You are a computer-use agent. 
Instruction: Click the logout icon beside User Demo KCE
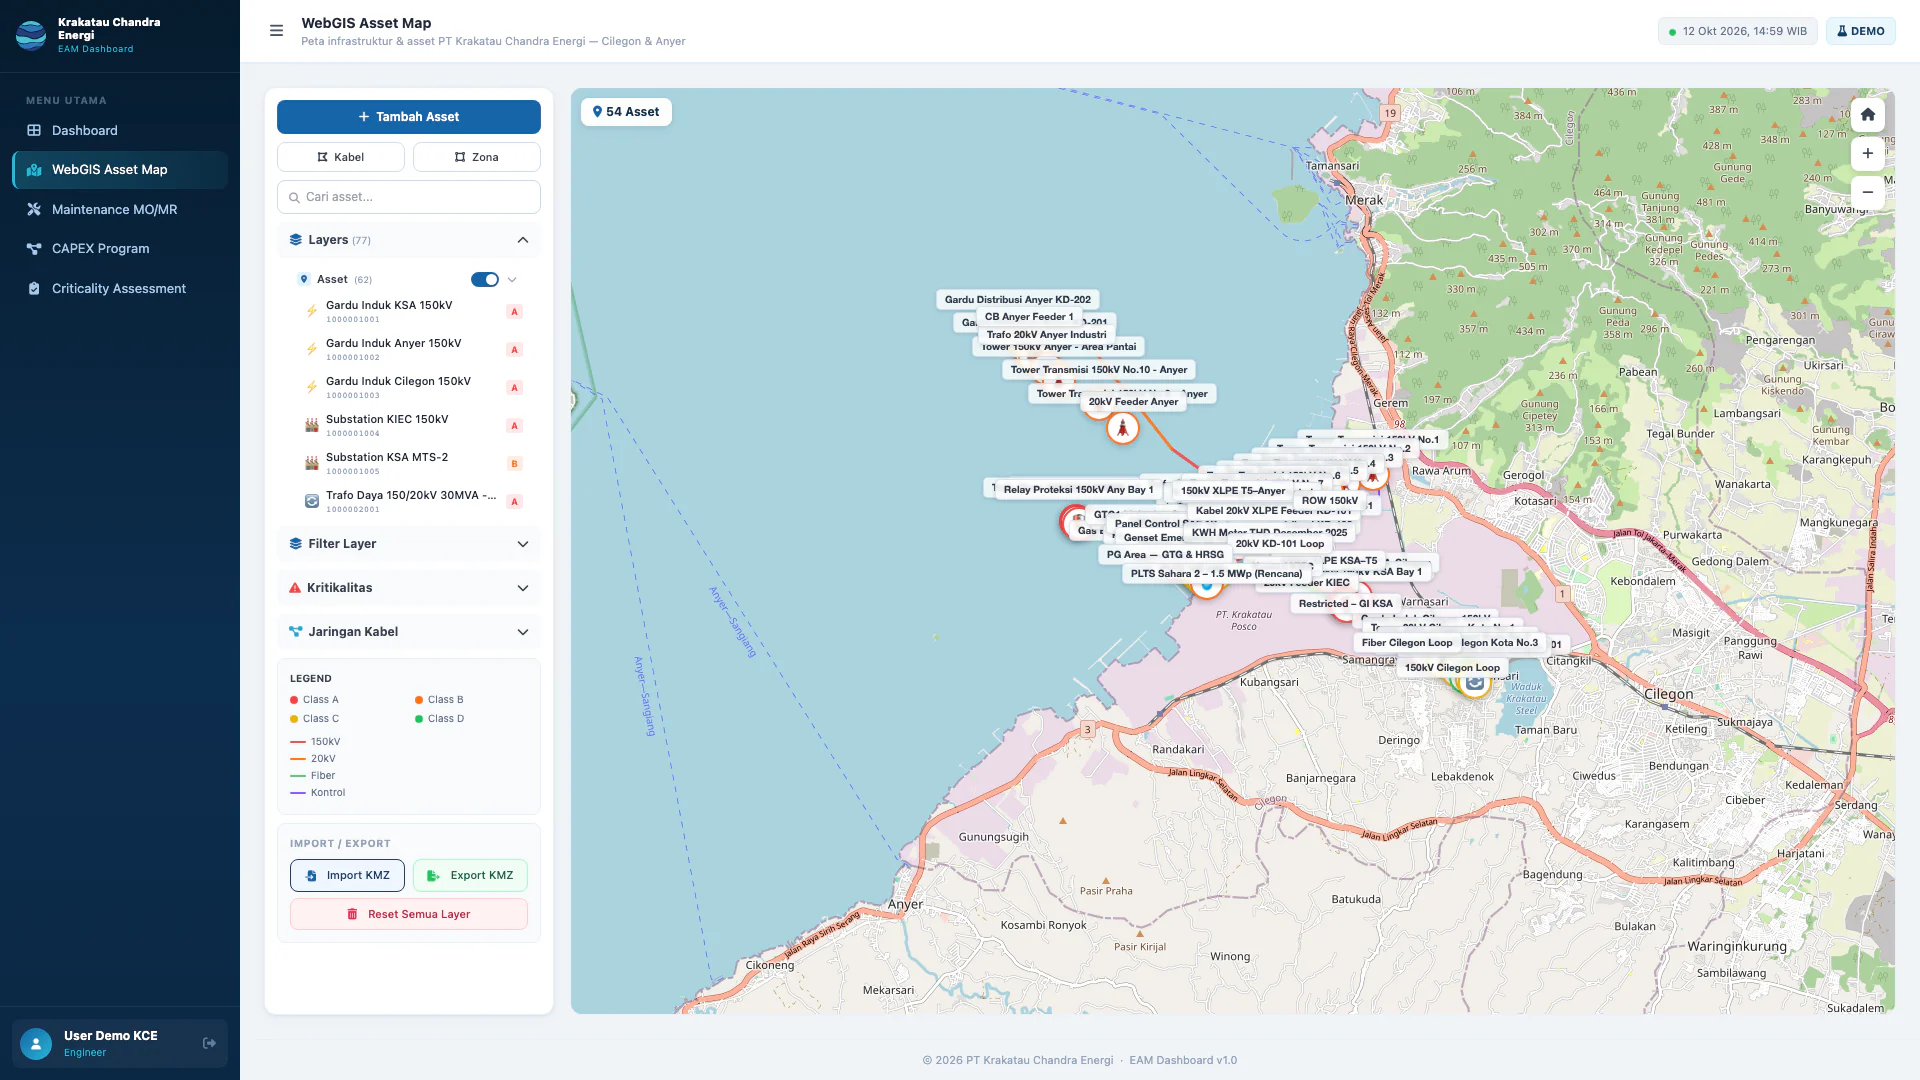[x=209, y=1043]
